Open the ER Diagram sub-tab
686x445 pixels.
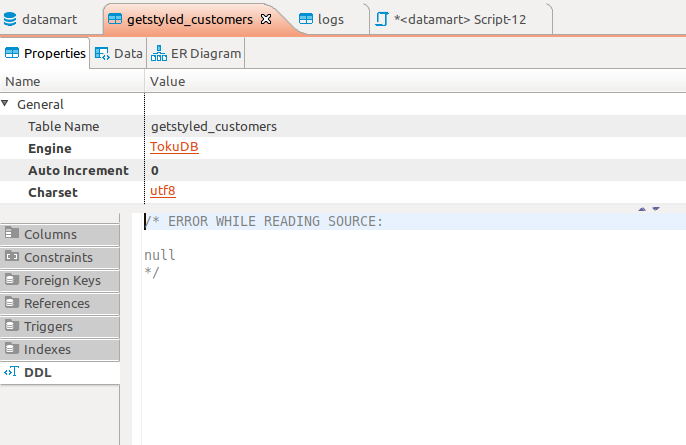click(x=196, y=53)
